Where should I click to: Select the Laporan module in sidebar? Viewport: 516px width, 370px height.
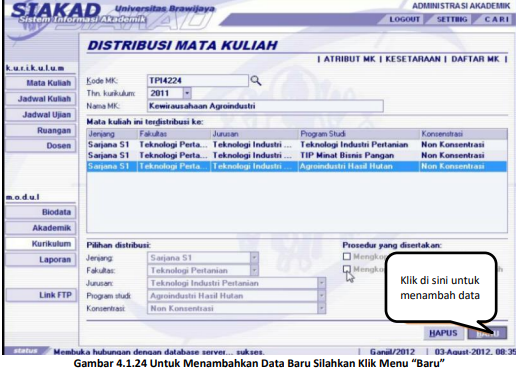click(41, 259)
